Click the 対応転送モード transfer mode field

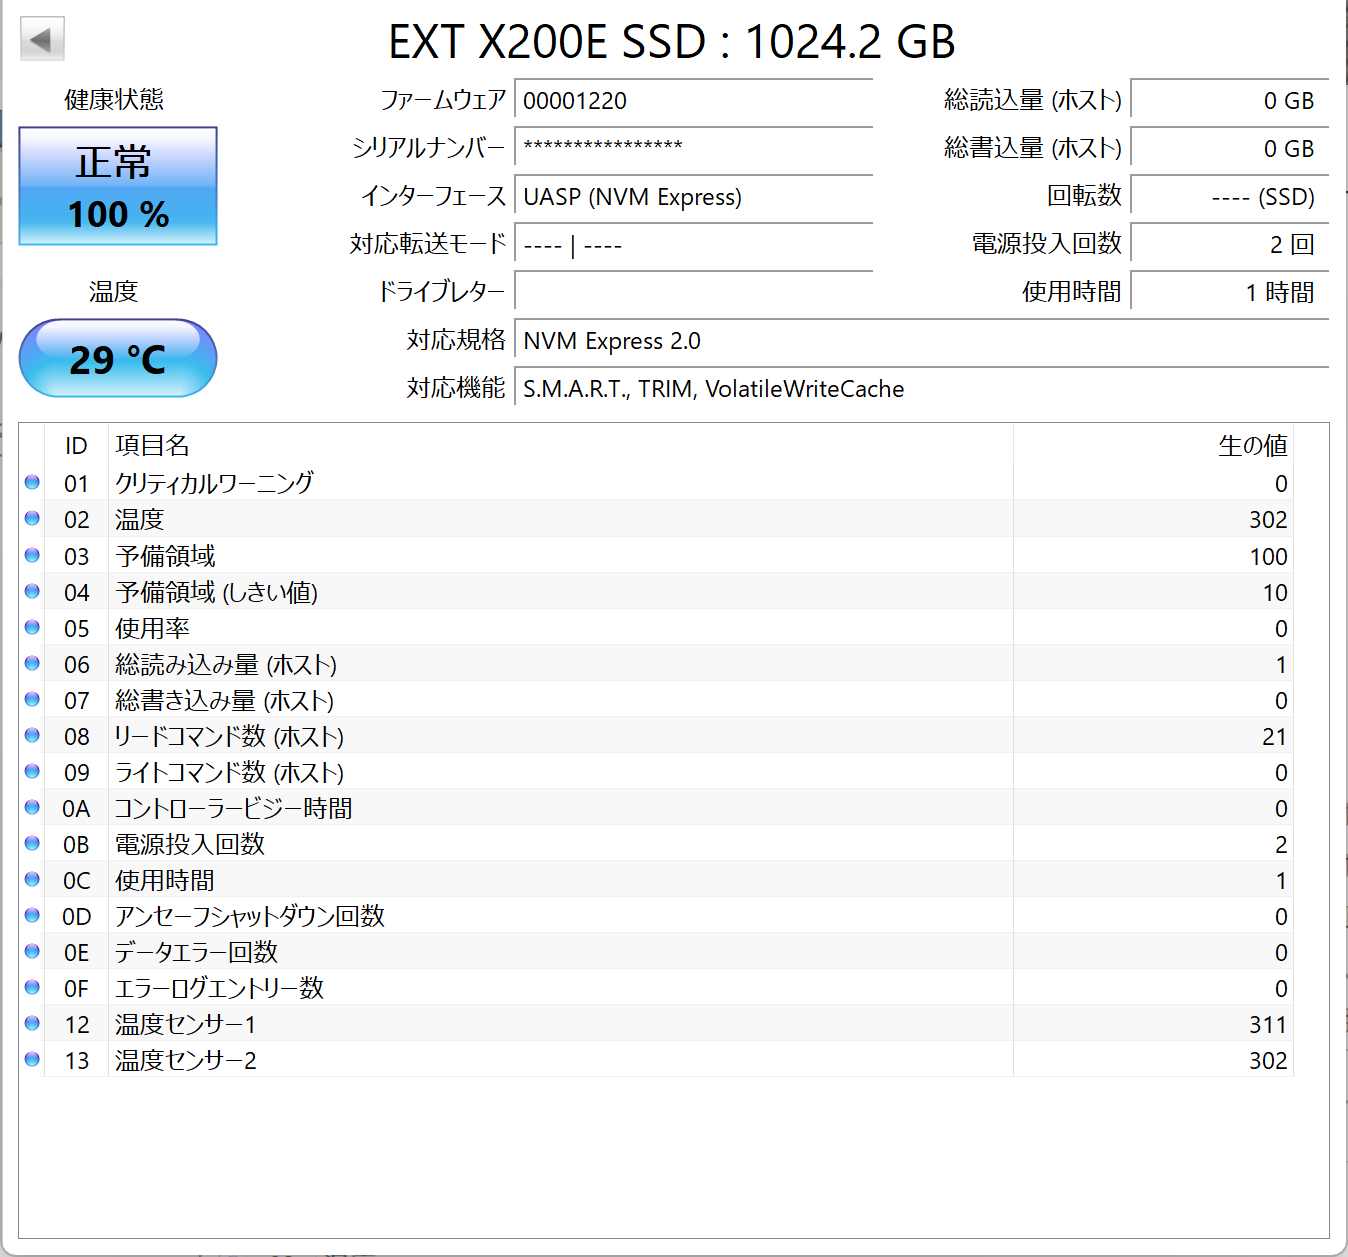click(x=693, y=245)
